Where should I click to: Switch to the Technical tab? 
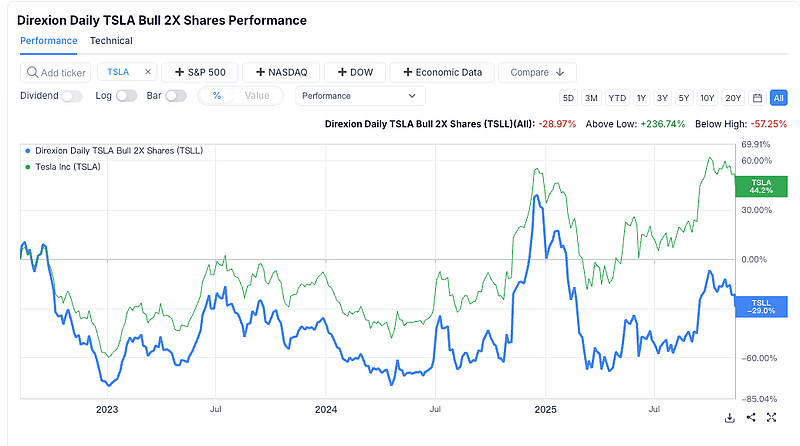click(x=111, y=41)
